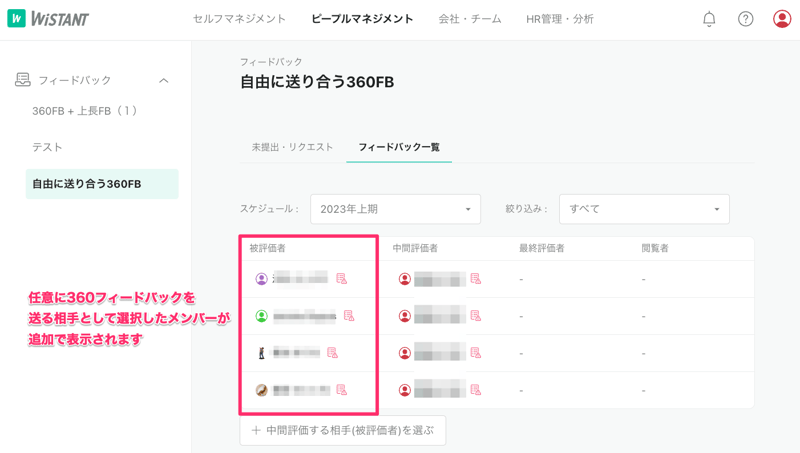Screen dimensions: 800x453
Task: Open the help question mark icon
Action: coord(745,19)
